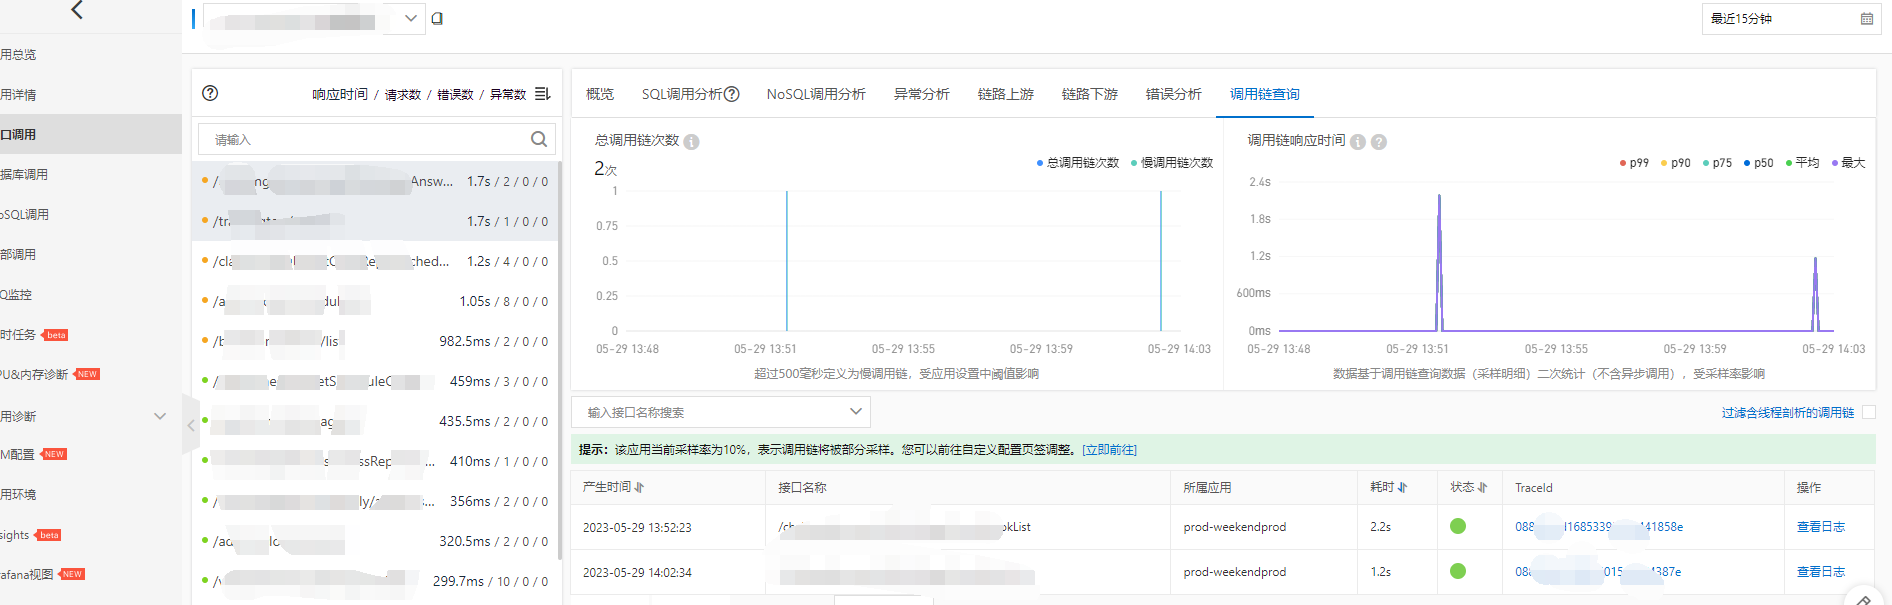The height and width of the screenshot is (605, 1892).
Task: Click the help icon next to SQL调用分析
Action: [x=732, y=94]
